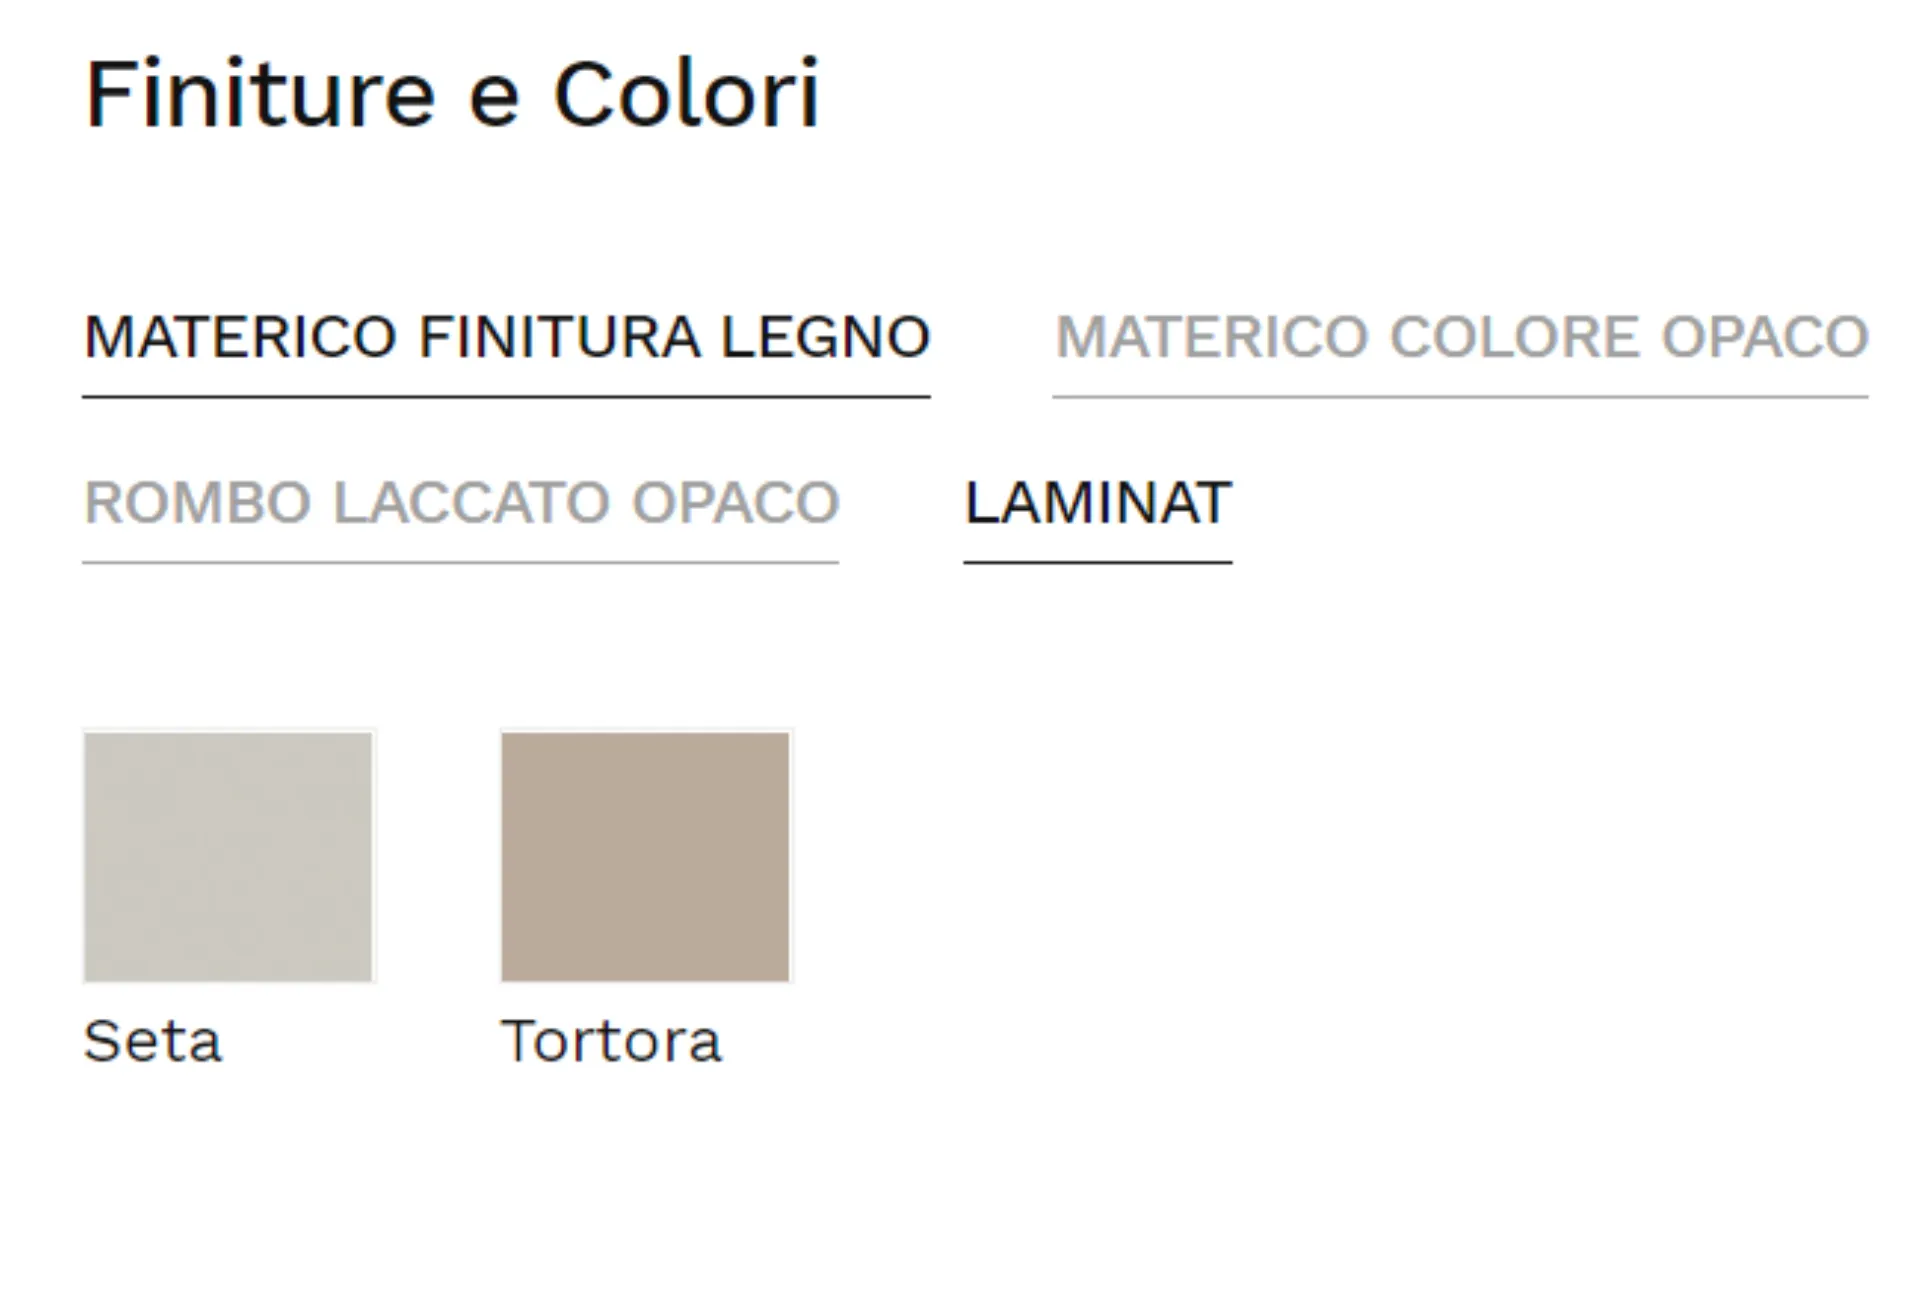The image size is (1920, 1302).
Task: Click the word ROMBO in greyed tab
Action: click(197, 502)
